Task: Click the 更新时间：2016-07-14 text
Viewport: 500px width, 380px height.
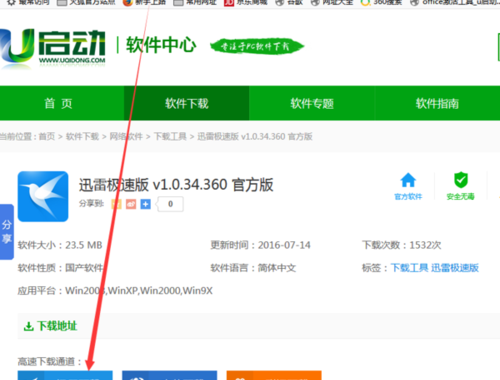Action: coord(260,245)
